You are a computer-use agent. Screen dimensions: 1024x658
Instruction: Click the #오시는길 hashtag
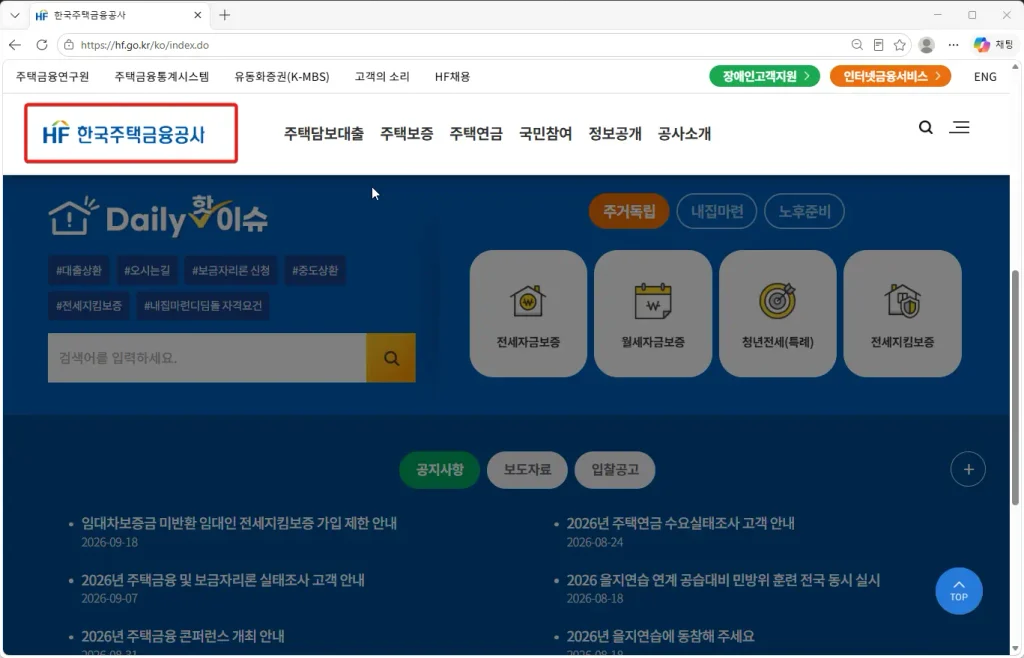point(147,270)
